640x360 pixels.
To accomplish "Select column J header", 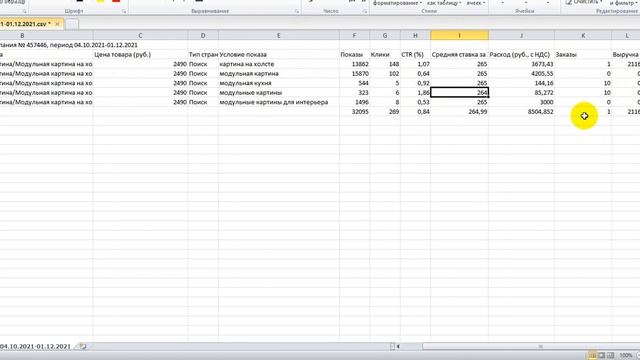I will coord(521,36).
